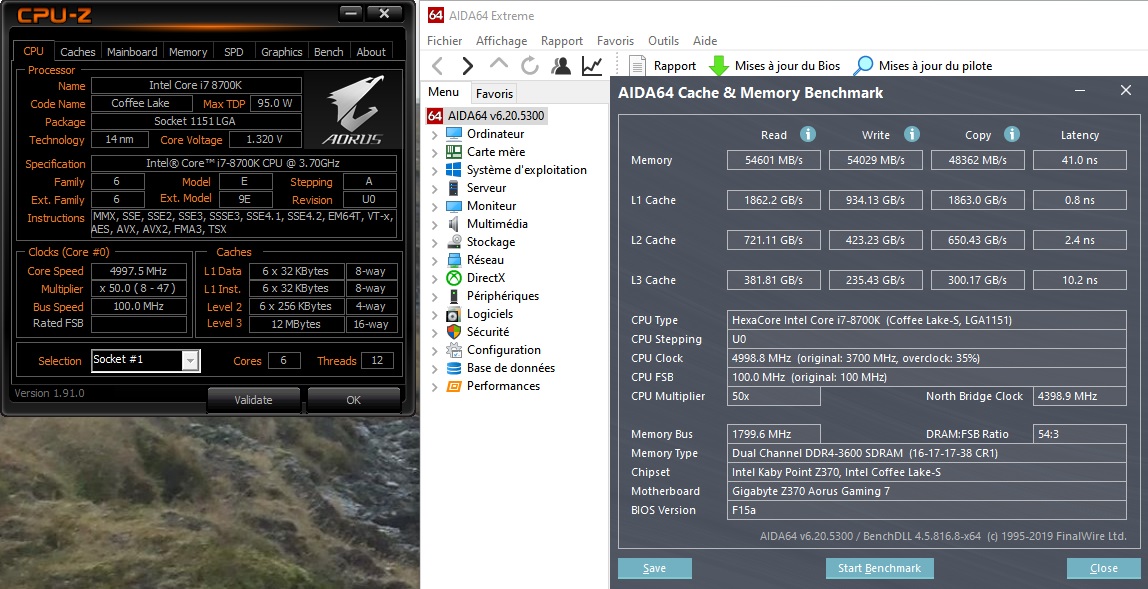Expand the Performances tree node
The image size is (1148, 589).
point(435,386)
